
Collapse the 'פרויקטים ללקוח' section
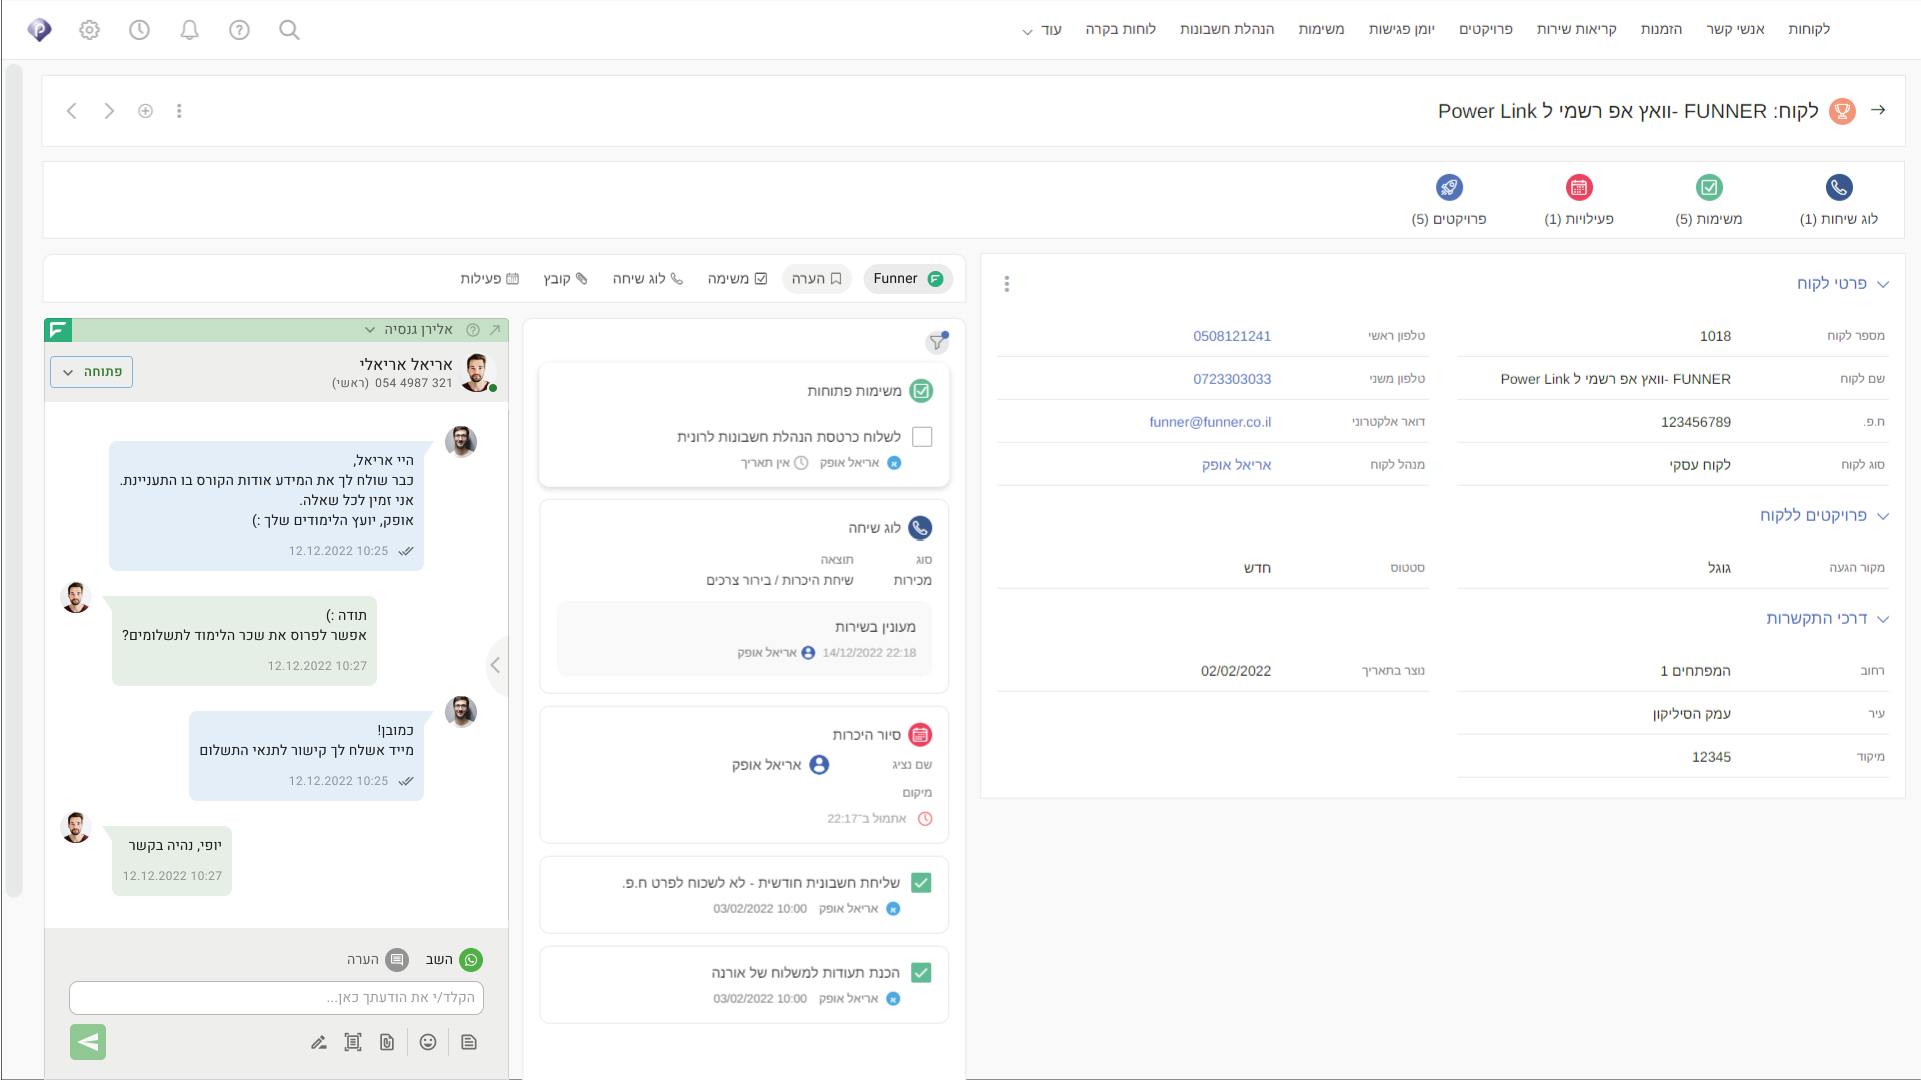1883,516
